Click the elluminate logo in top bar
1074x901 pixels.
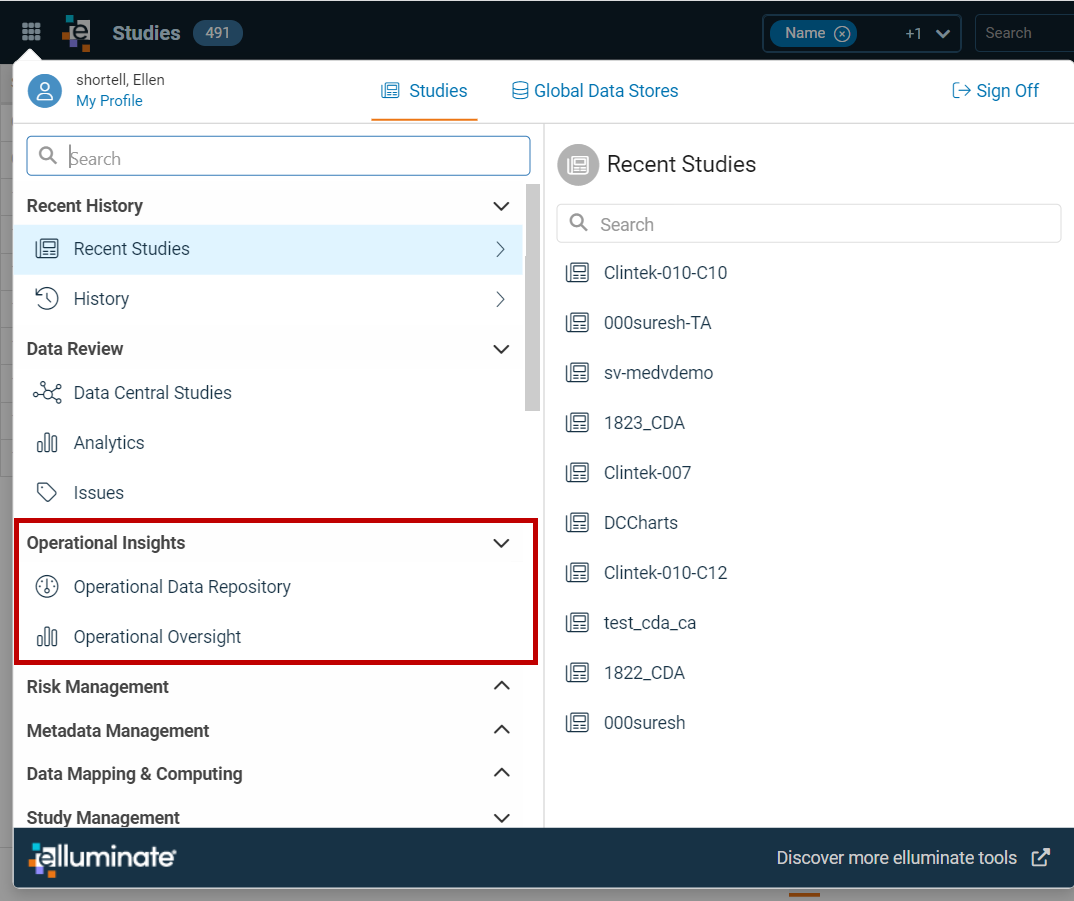click(77, 33)
